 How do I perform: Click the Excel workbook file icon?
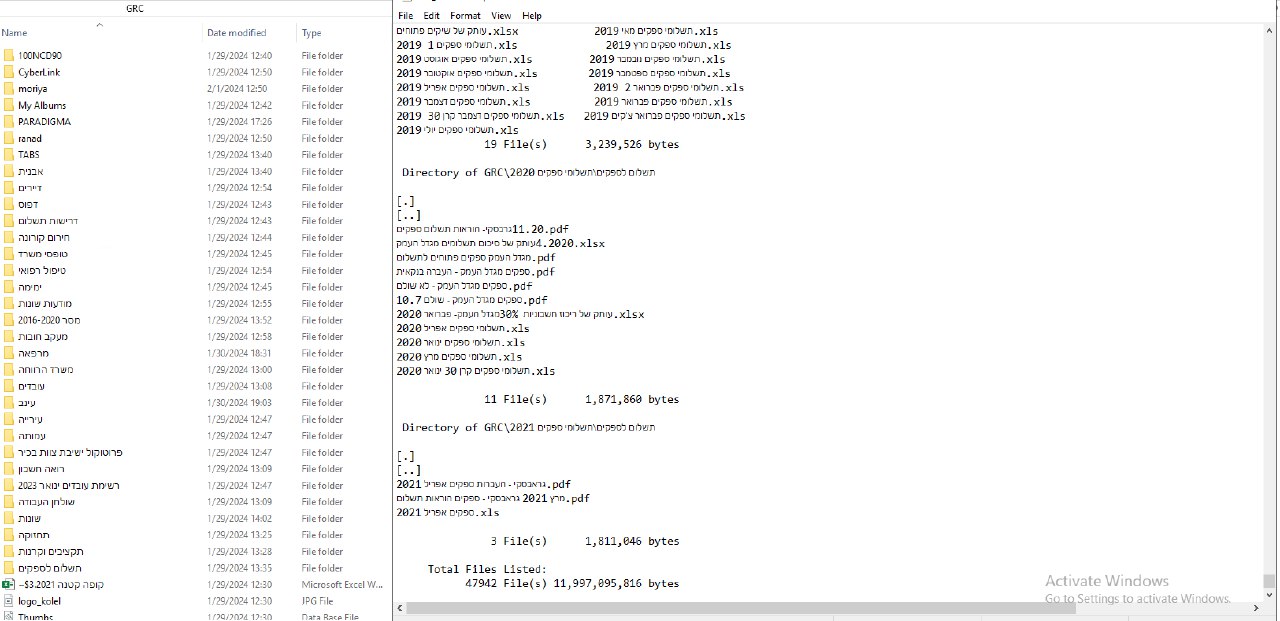pyautogui.click(x=8, y=584)
